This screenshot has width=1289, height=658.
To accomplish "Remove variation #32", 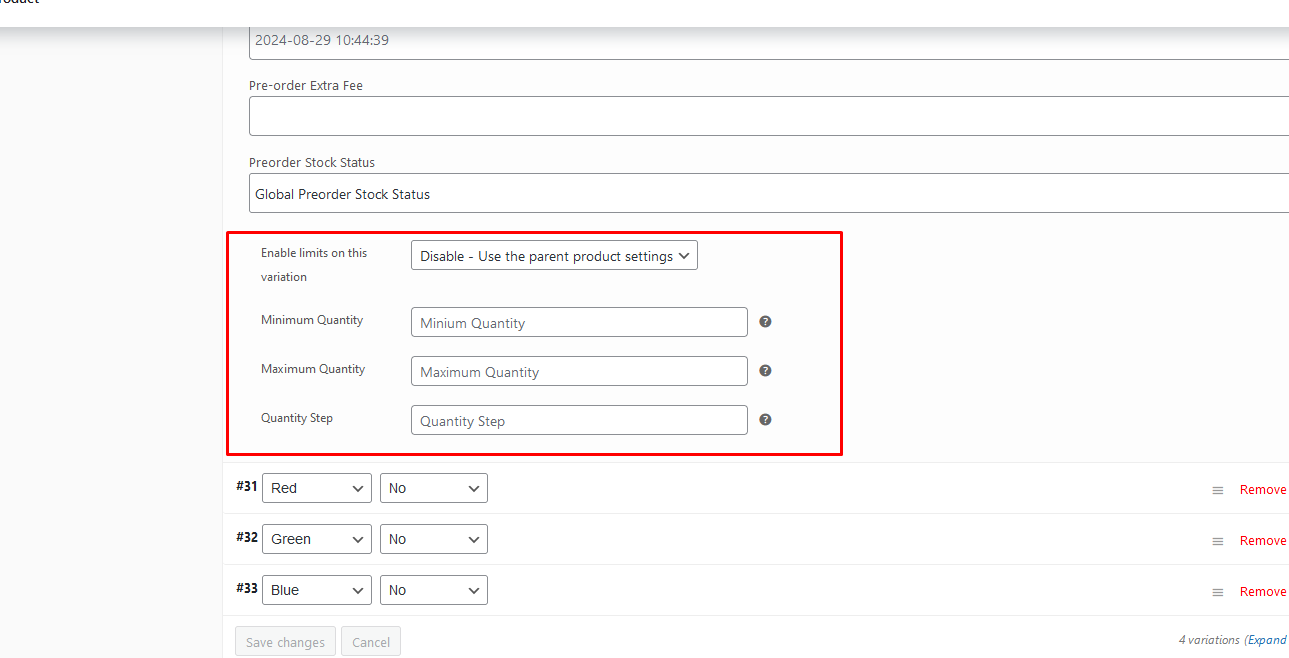I will (1262, 541).
